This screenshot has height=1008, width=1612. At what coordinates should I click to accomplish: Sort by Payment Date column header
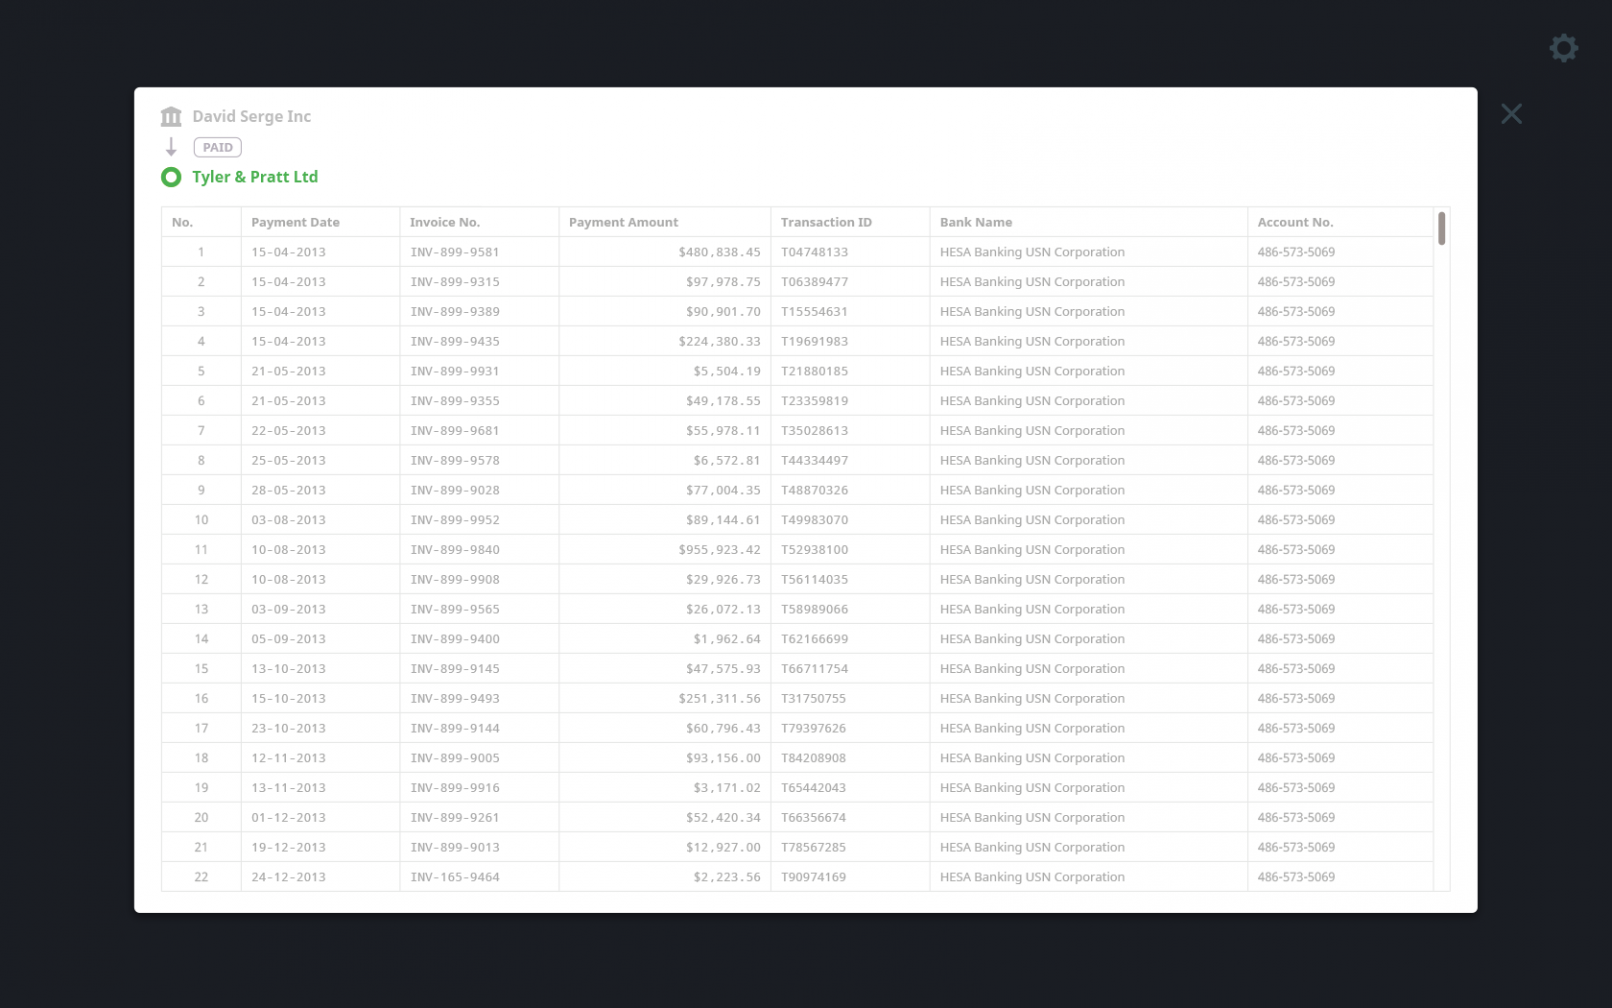point(295,222)
